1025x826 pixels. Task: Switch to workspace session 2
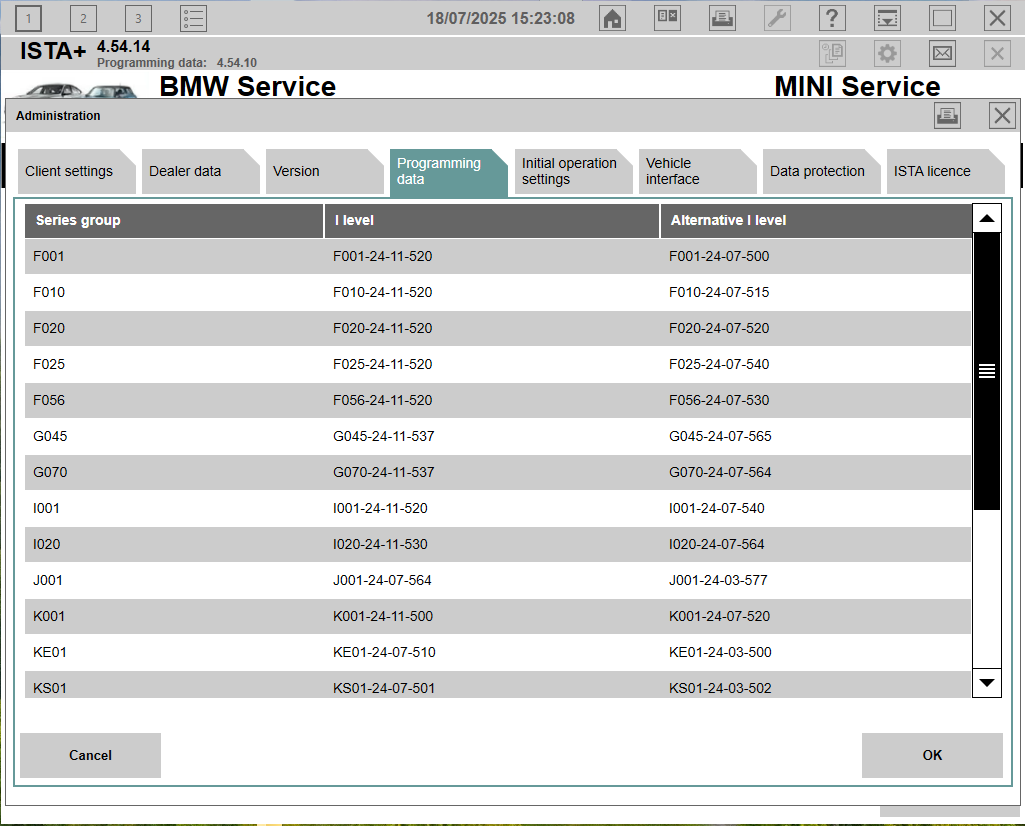pyautogui.click(x=83, y=17)
